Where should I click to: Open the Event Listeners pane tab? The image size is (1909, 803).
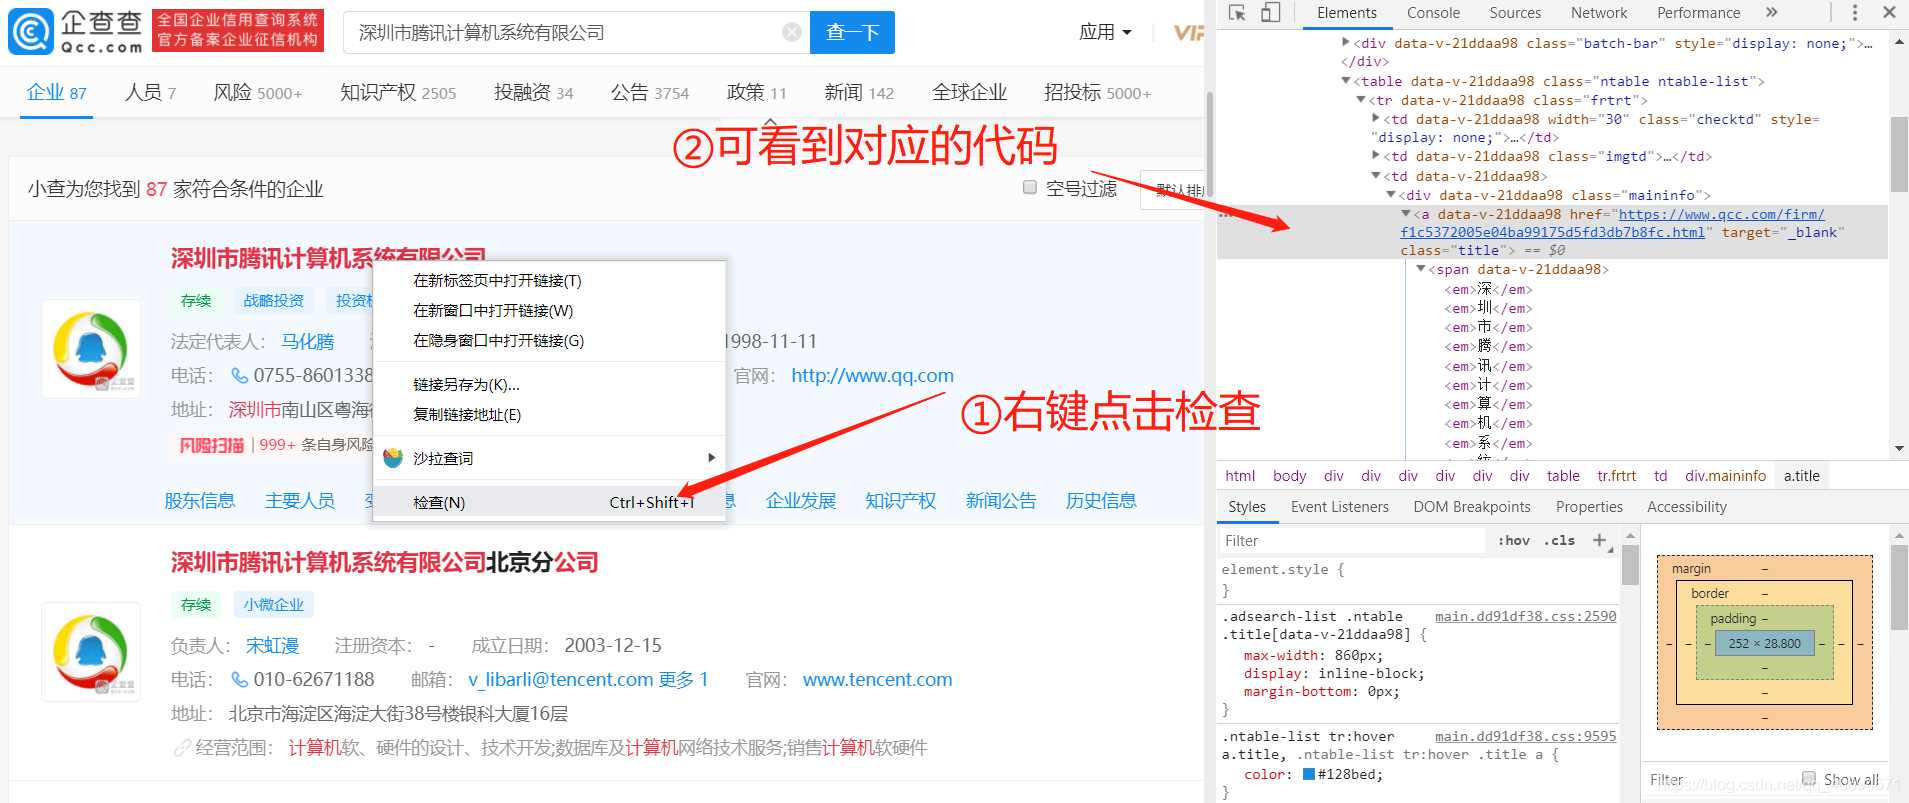pos(1339,507)
